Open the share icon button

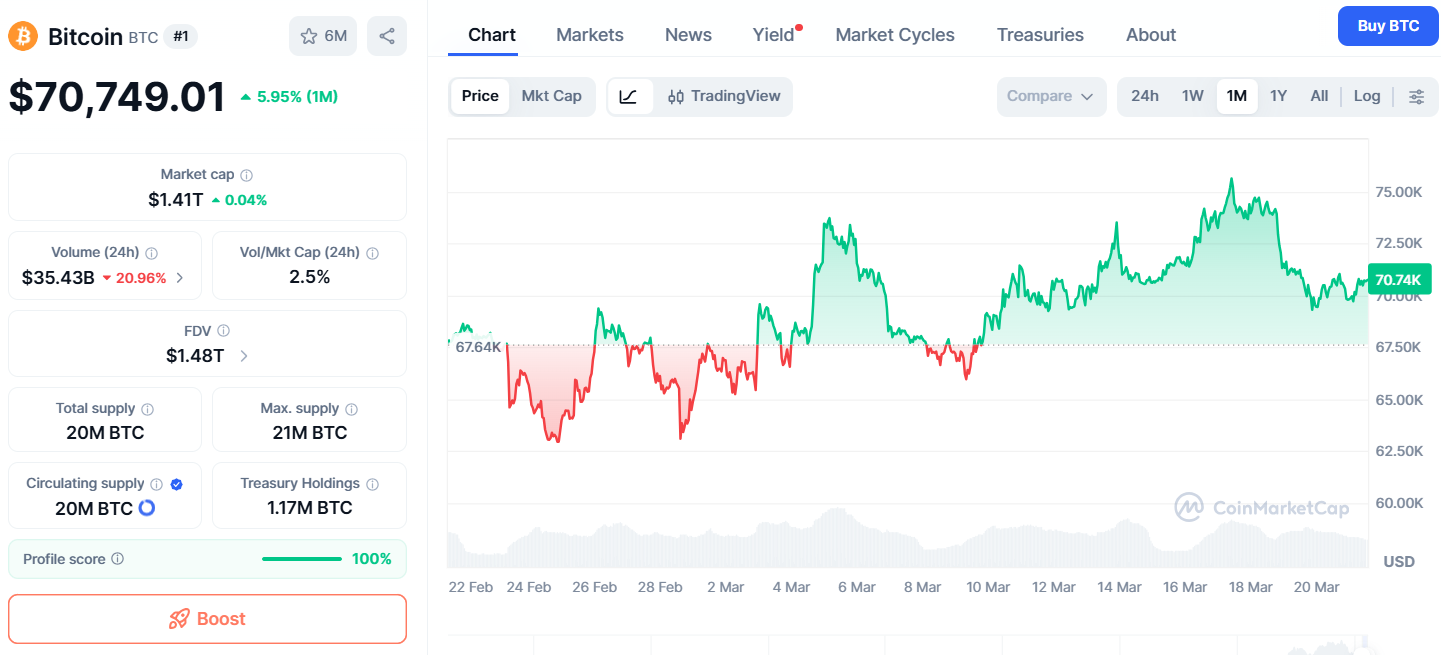pos(387,36)
